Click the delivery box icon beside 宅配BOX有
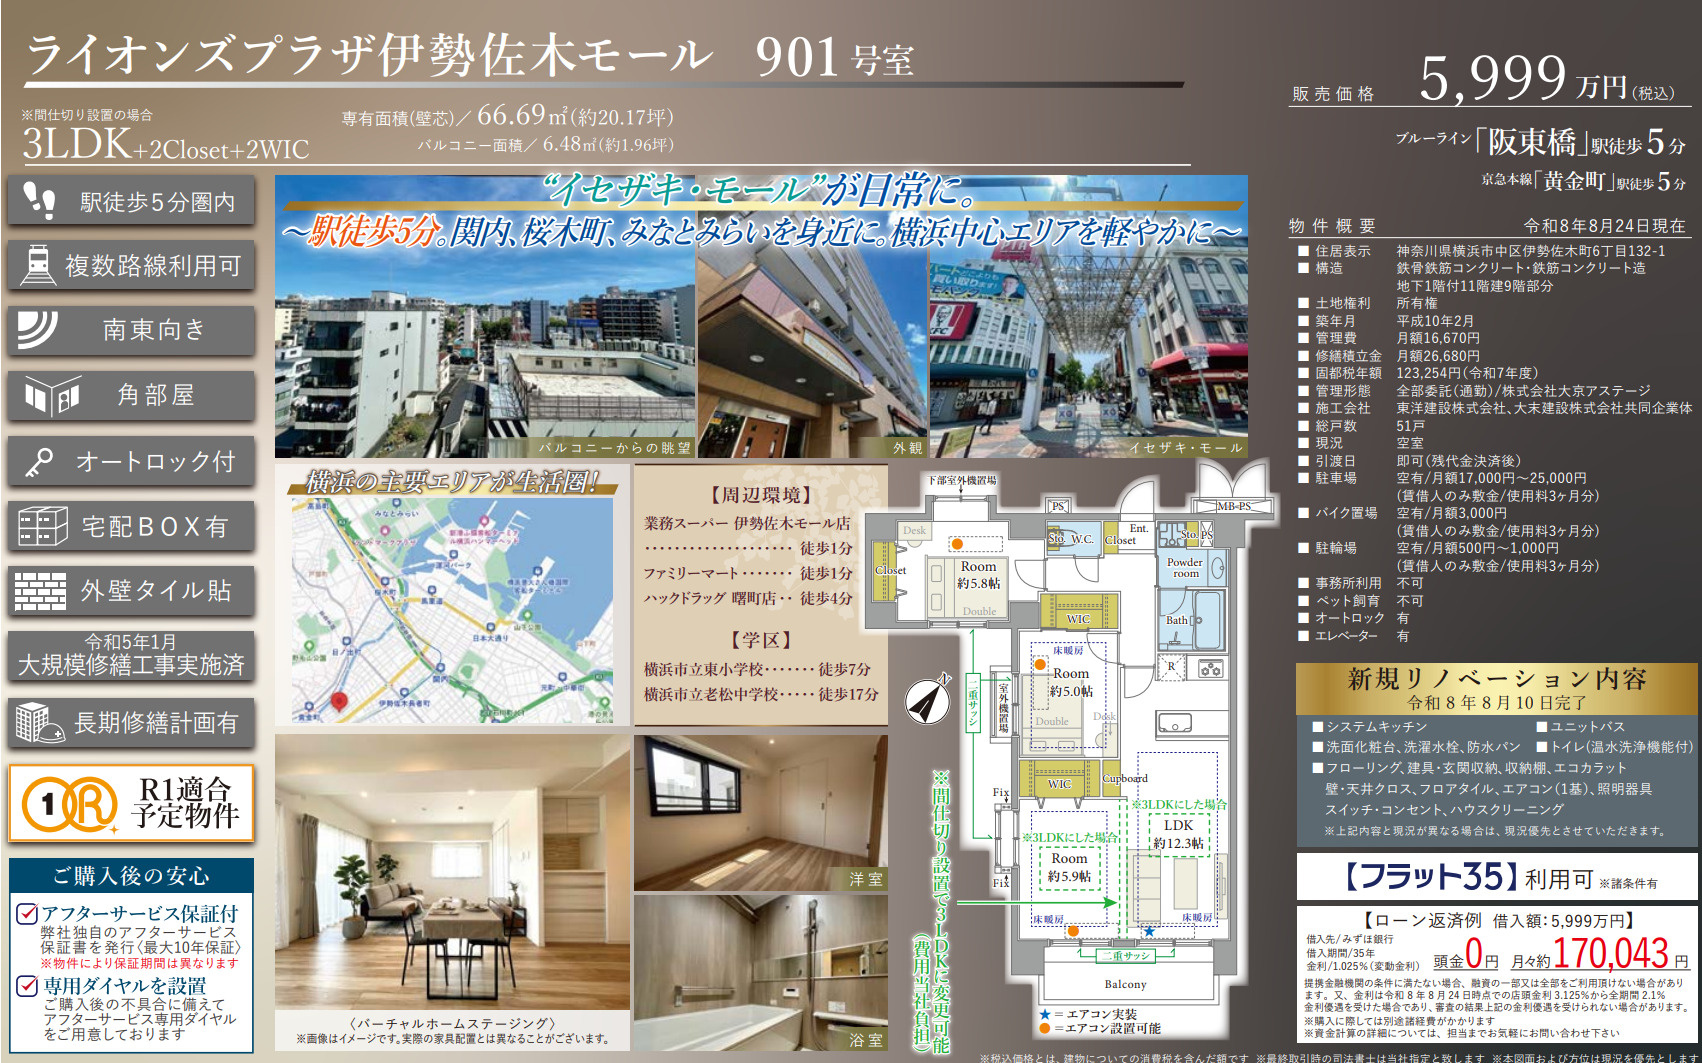Image resolution: width=1702 pixels, height=1063 pixels. point(43,526)
